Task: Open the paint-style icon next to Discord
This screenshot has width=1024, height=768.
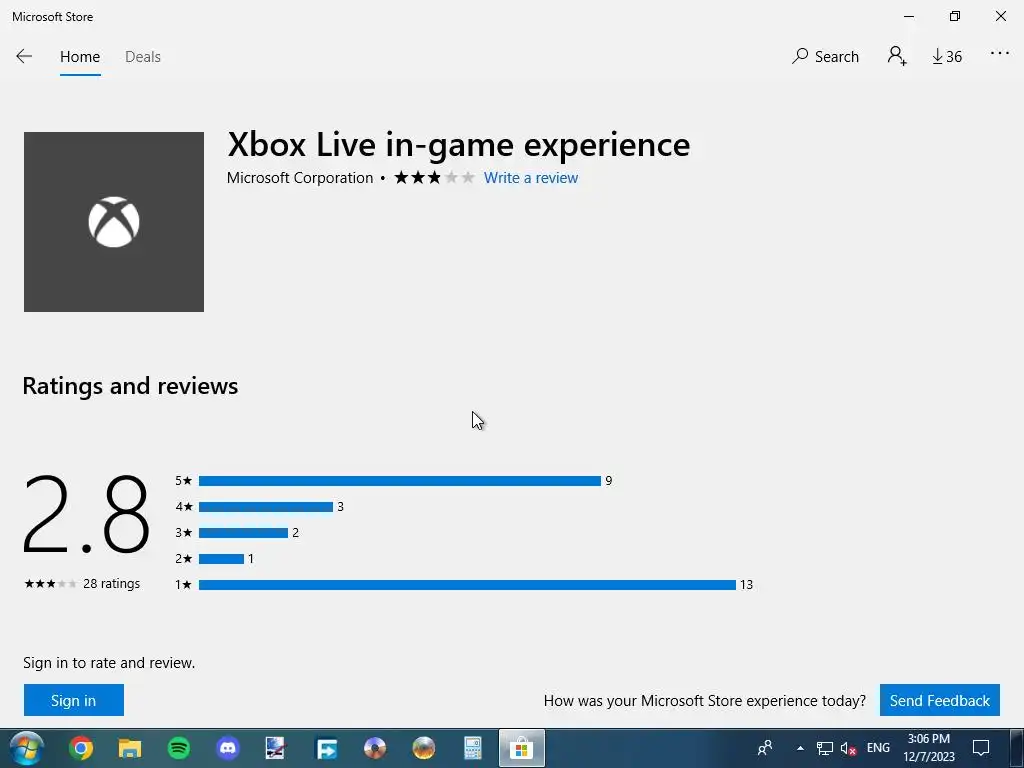Action: pos(276,748)
